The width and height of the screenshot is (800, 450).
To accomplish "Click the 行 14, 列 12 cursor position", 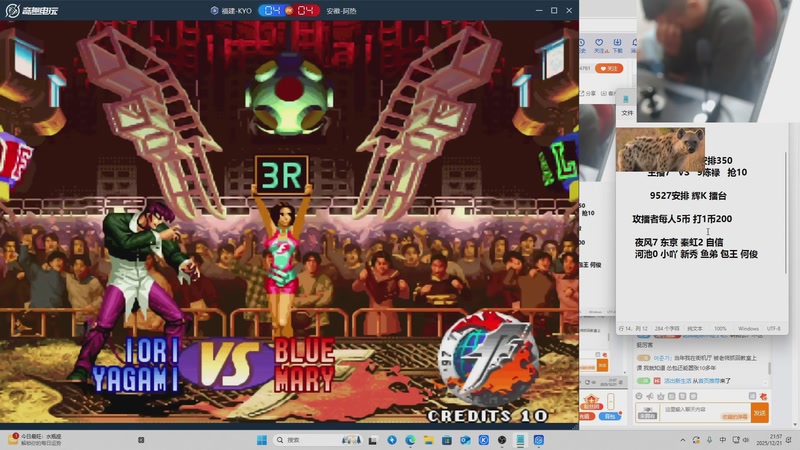I will click(633, 329).
